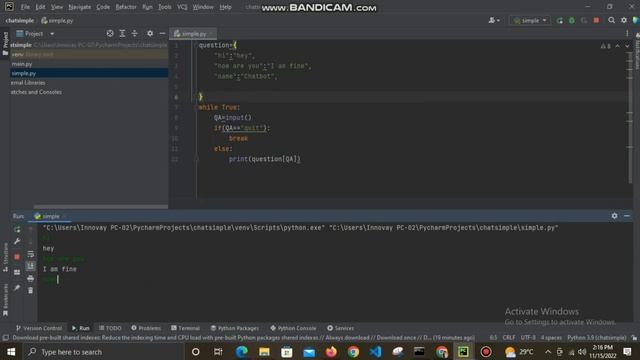Click the taskbar search box
Image resolution: width=640 pixels, height=360 pixels.
102,351
